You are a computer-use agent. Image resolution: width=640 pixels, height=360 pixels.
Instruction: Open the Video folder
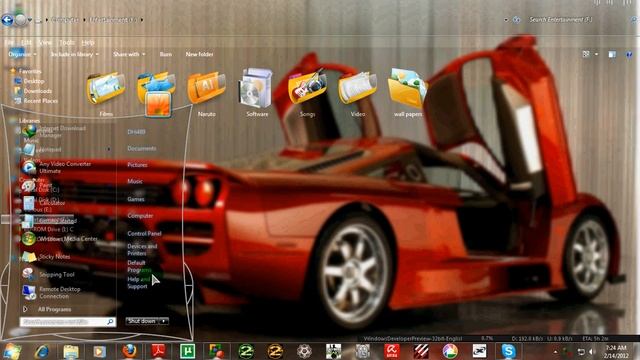click(x=358, y=94)
